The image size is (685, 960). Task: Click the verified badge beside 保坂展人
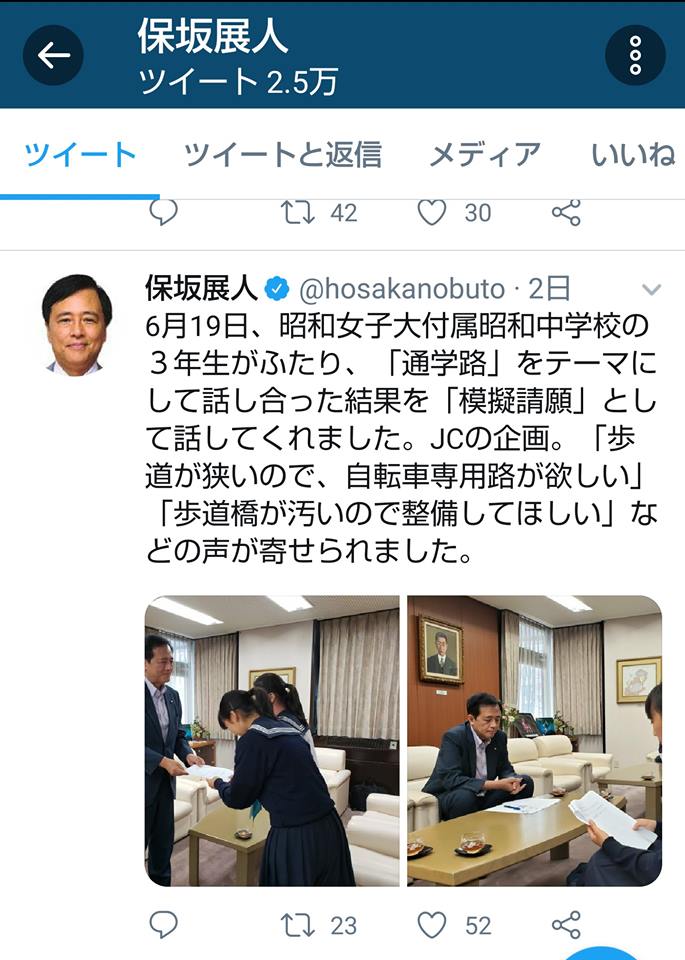277,289
